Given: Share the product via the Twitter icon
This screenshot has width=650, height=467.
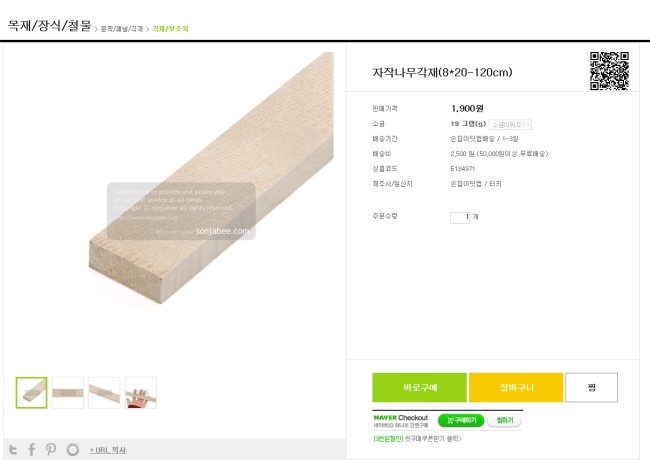Looking at the screenshot, I should pyautogui.click(x=13, y=450).
